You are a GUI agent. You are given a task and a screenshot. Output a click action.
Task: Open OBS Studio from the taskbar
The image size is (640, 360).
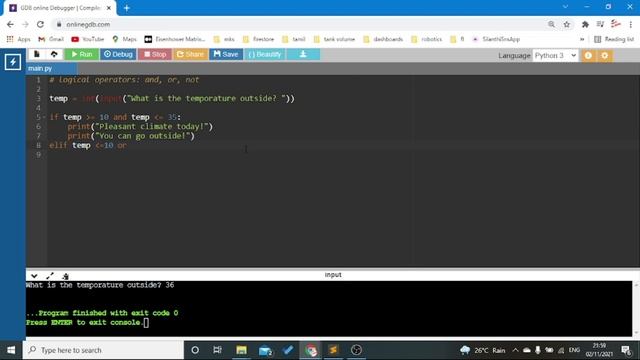tap(356, 350)
